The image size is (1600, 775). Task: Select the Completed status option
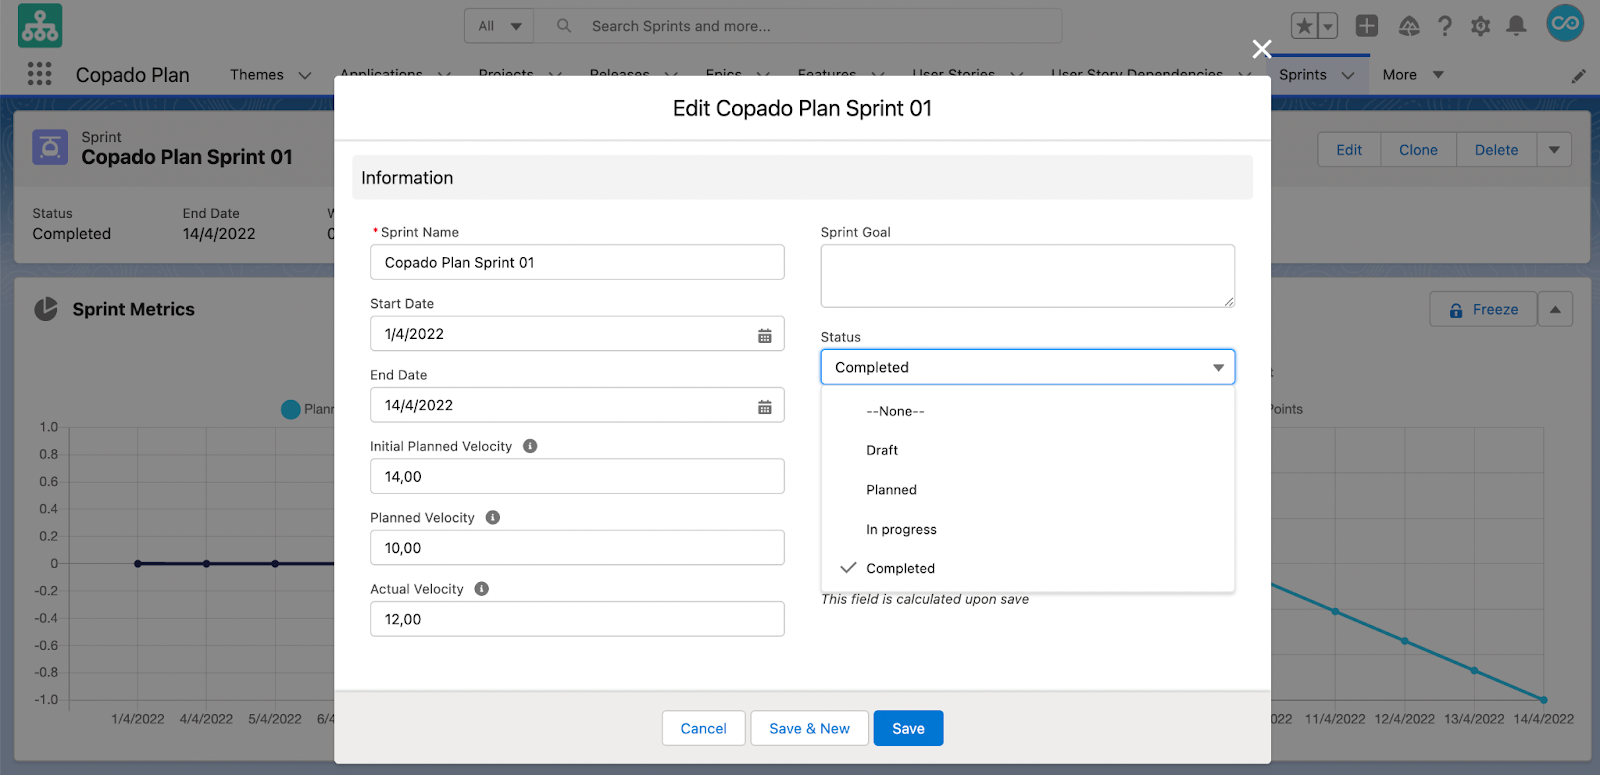pyautogui.click(x=1028, y=568)
